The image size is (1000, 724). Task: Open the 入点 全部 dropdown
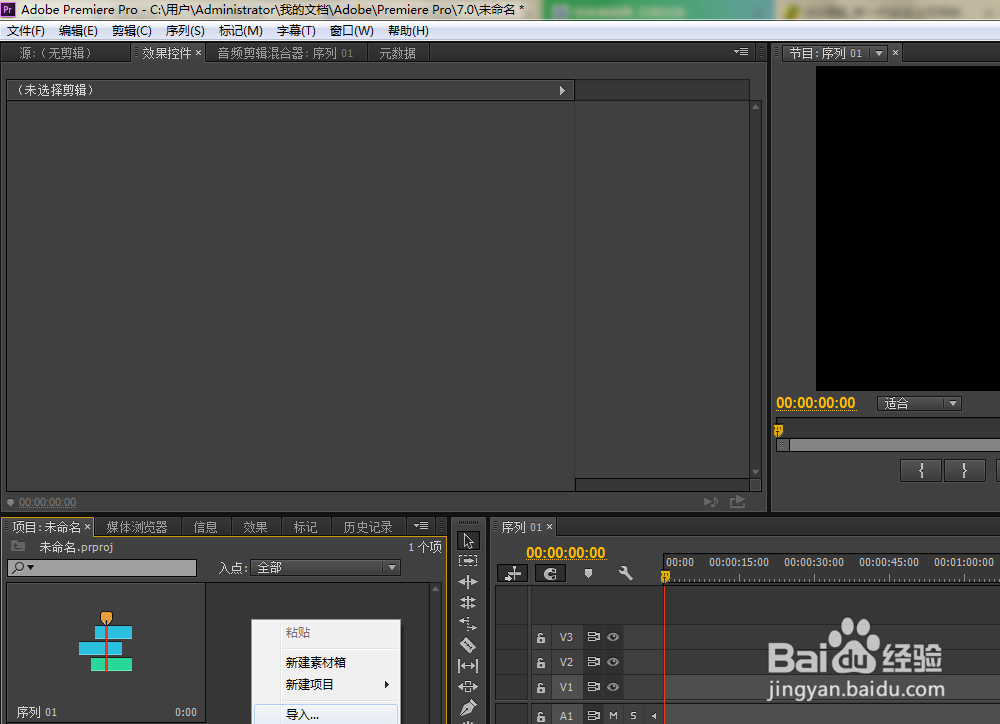coord(325,567)
